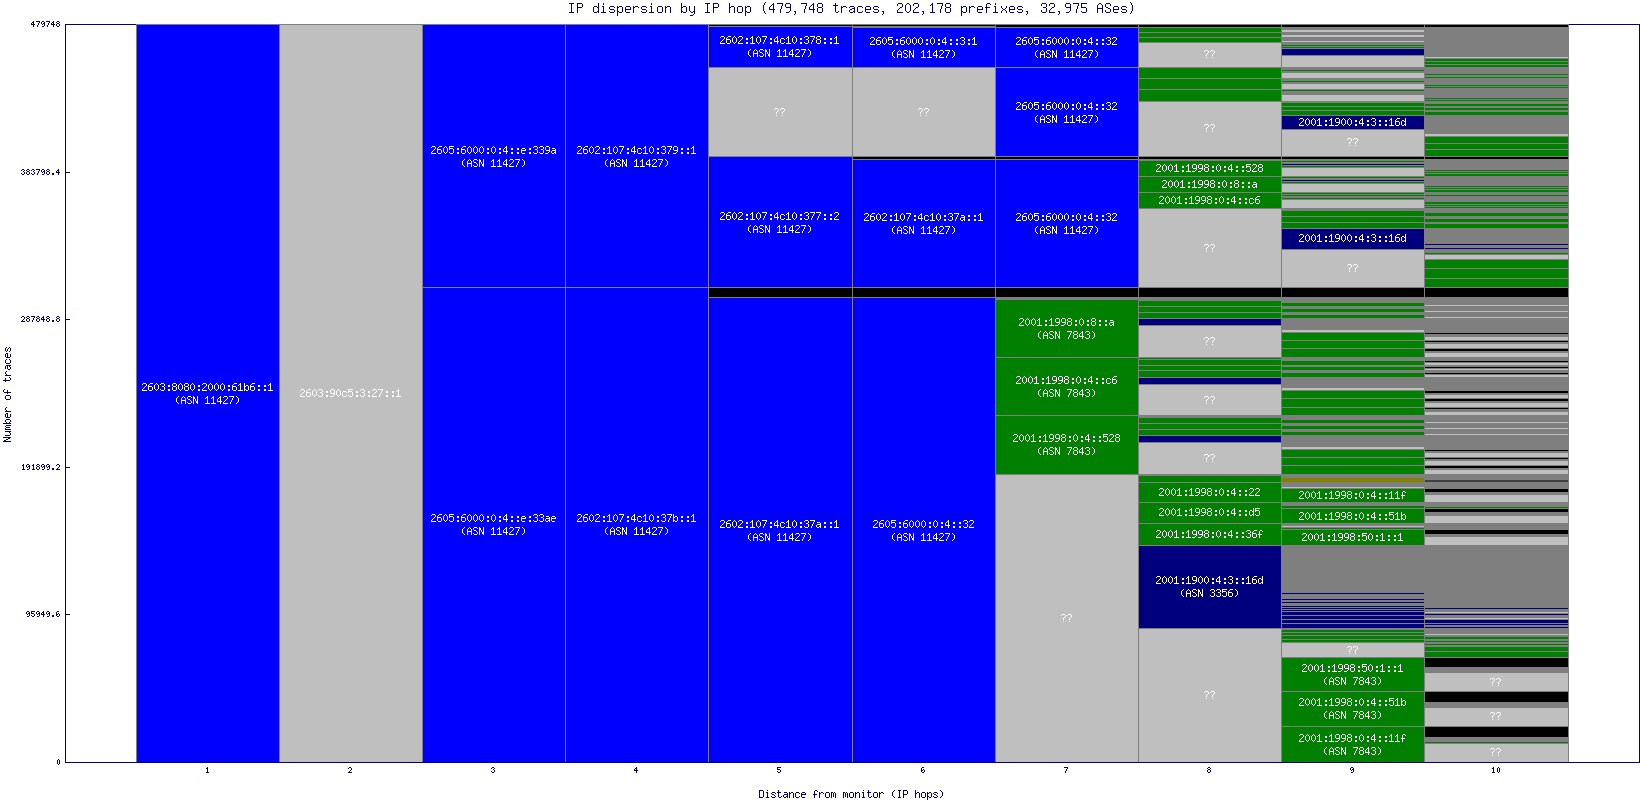Click the block labeled 2605:6000:0:4::e:33ae
The image size is (1640, 800).
click(x=494, y=525)
